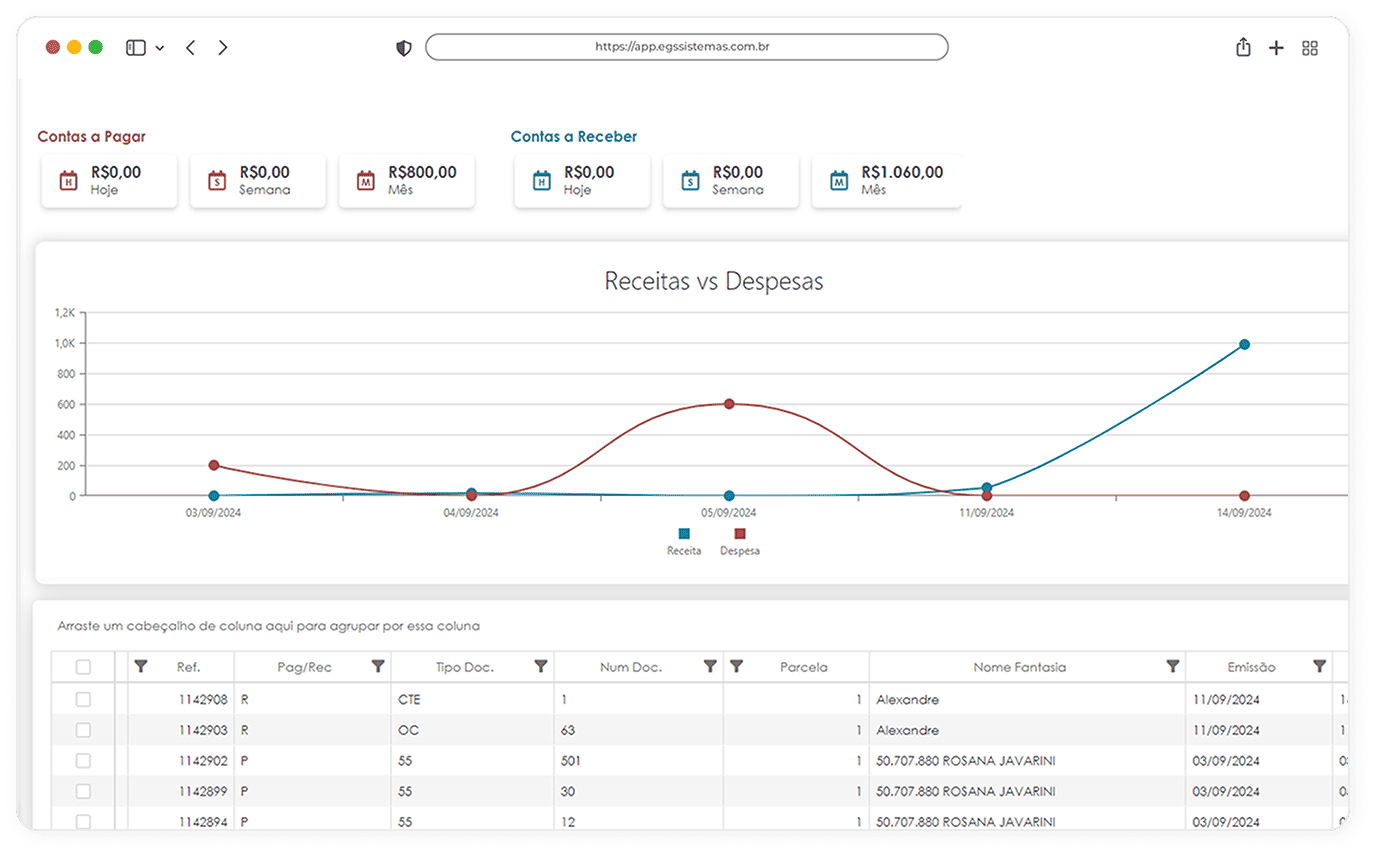
Task: Select the checkbox for row 1142908
Action: (83, 699)
